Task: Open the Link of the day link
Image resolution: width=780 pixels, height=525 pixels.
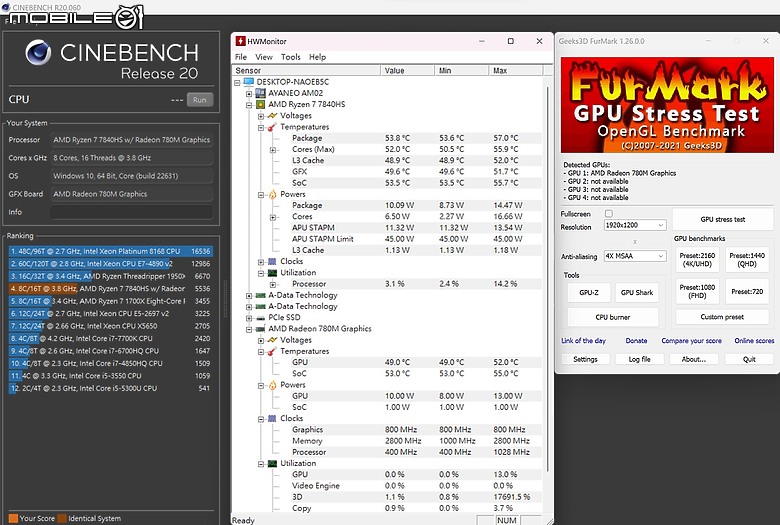Action: (584, 340)
